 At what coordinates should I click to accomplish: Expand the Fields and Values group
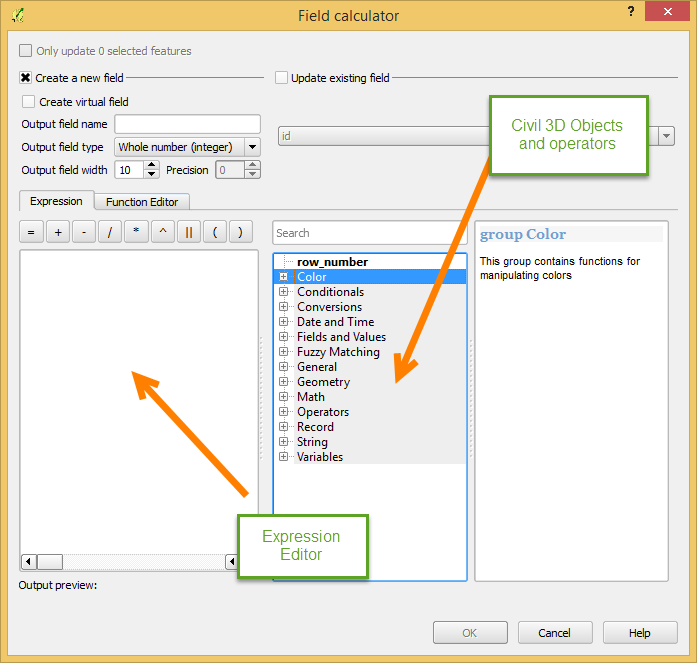(x=283, y=337)
